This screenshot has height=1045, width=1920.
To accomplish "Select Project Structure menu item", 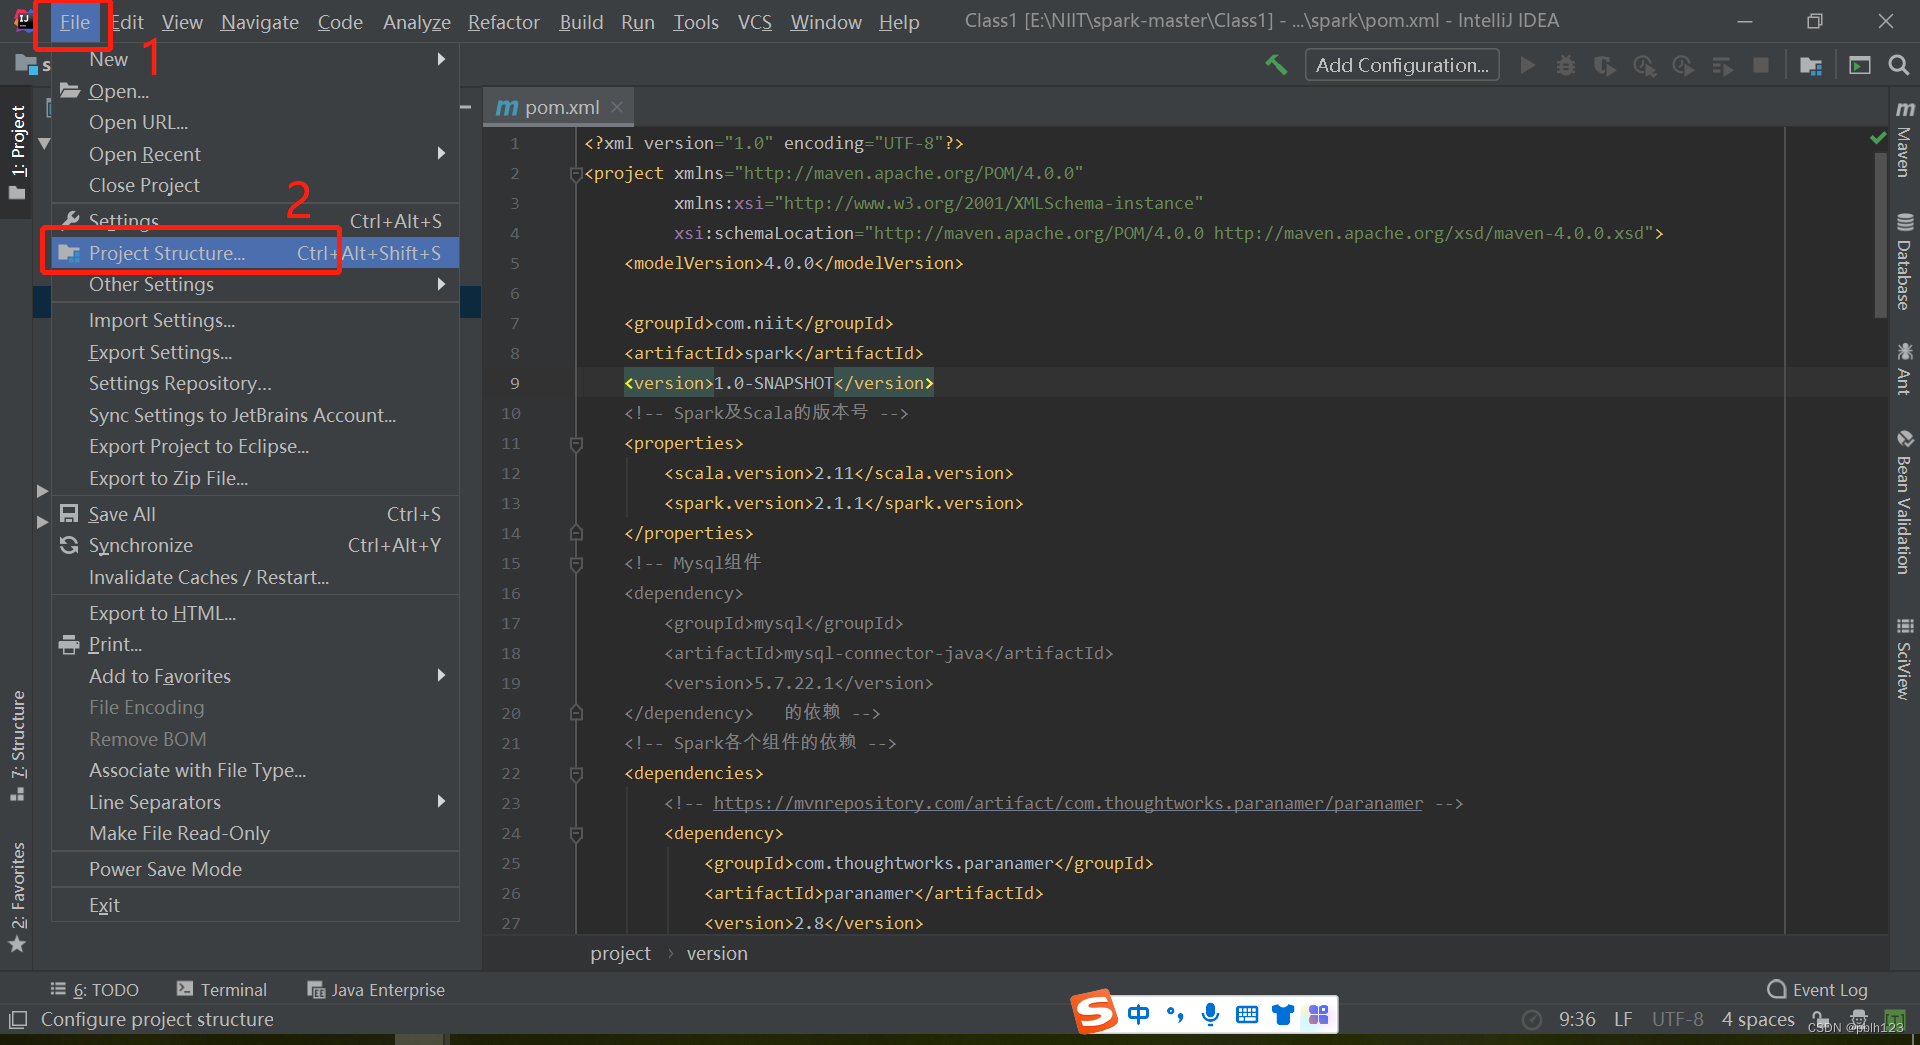I will (255, 253).
